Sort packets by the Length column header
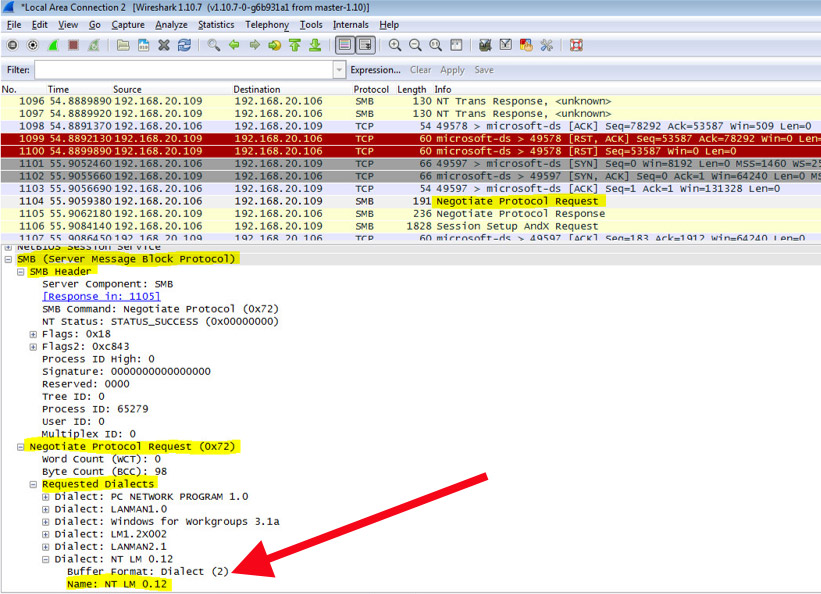The height and width of the screenshot is (594, 821). click(x=412, y=90)
